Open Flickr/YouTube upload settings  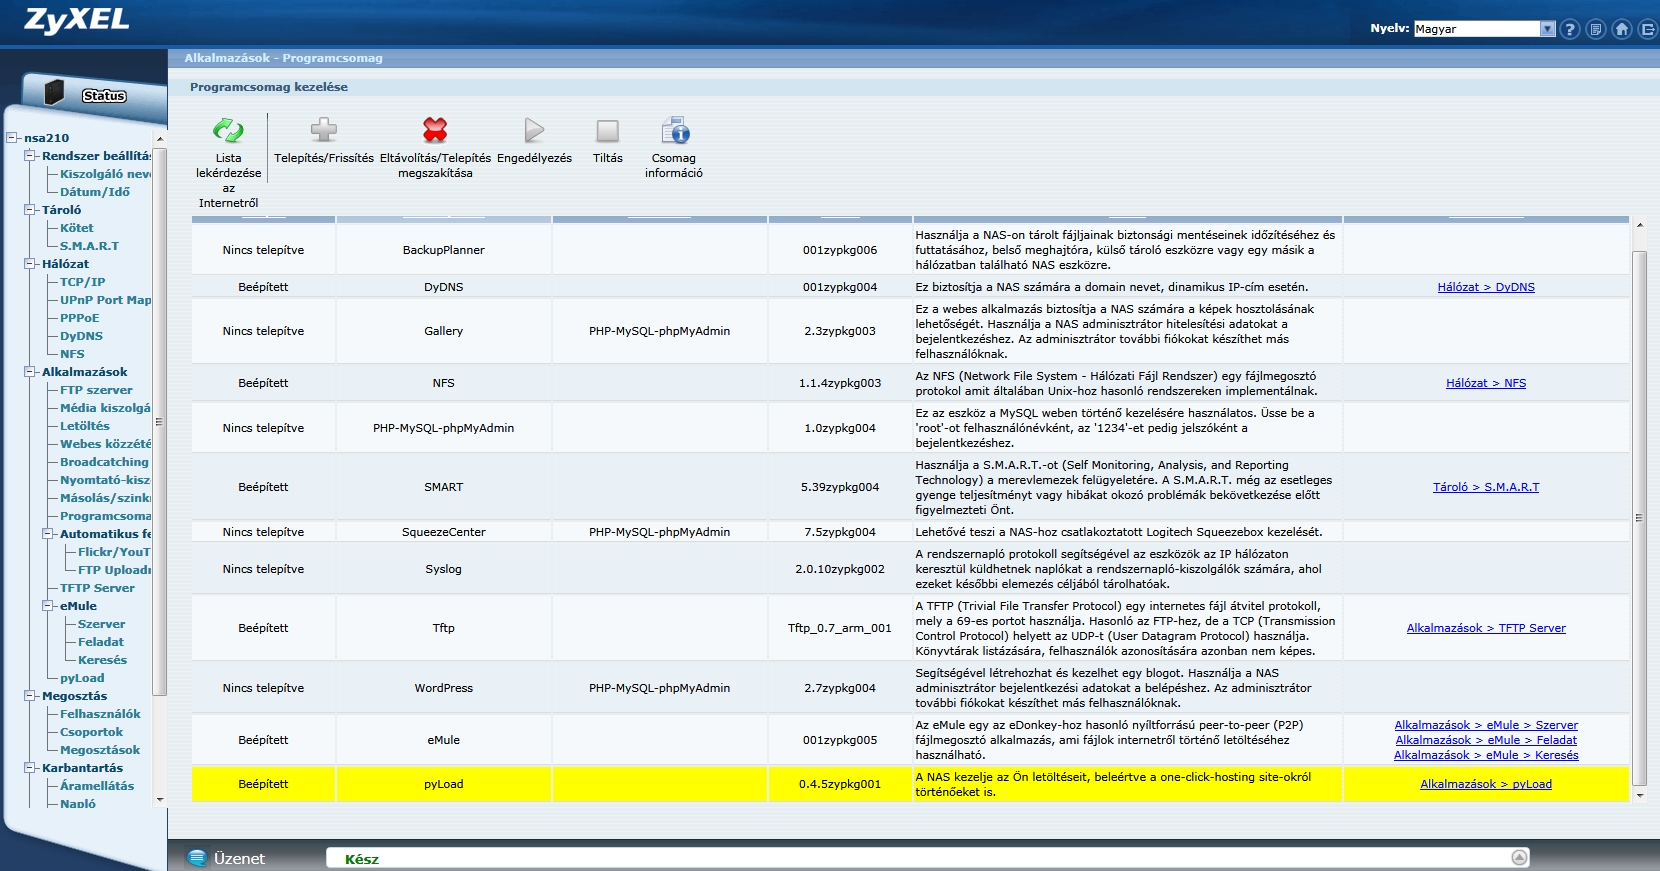[x=114, y=552]
